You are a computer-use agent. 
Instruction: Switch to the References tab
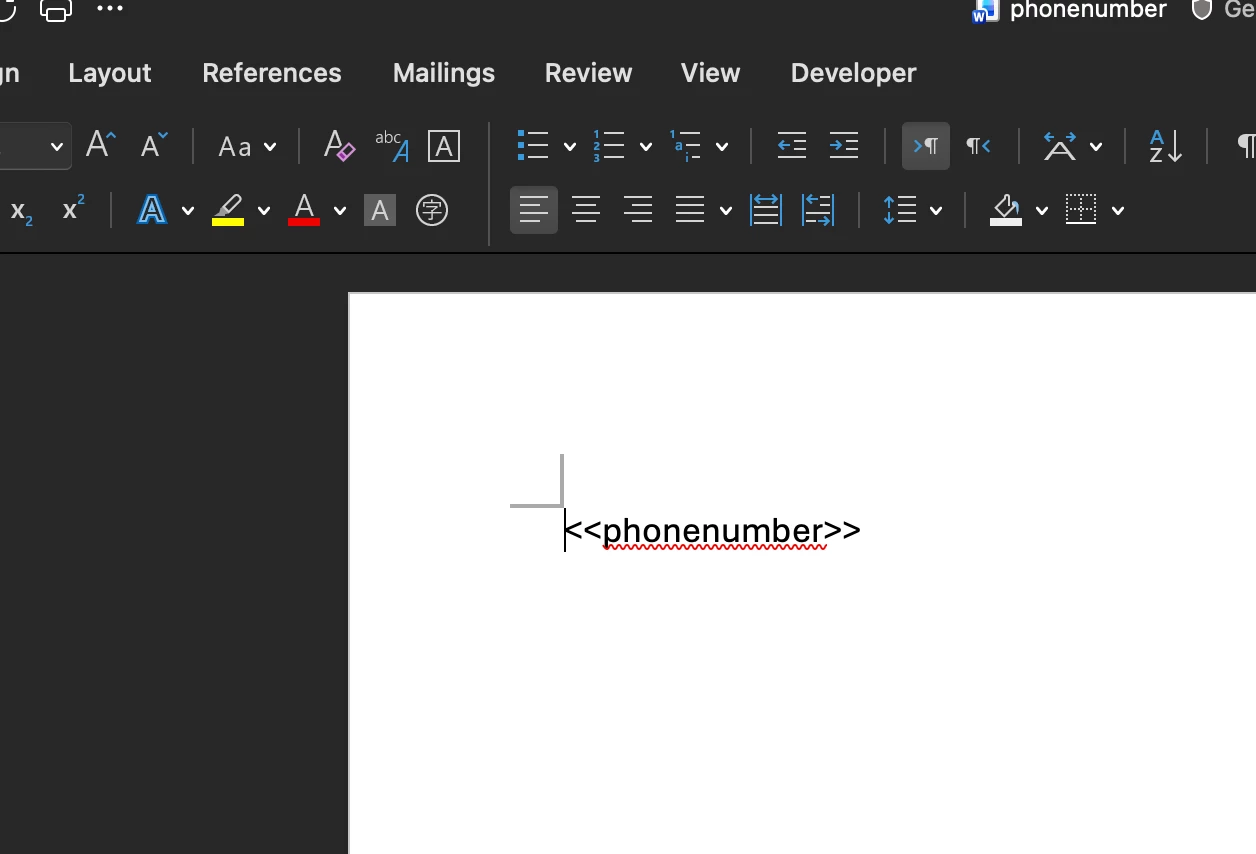pos(271,73)
